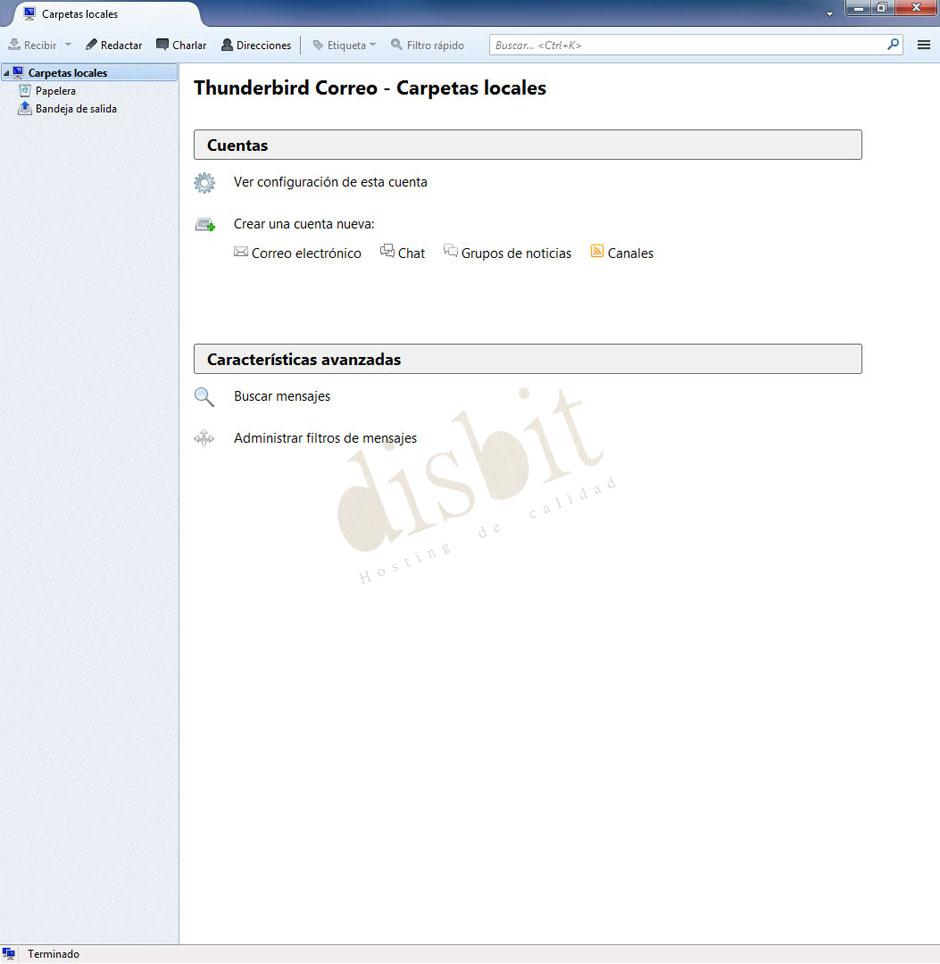Click Ver configuración de esta cuenta
The width and height of the screenshot is (940, 964).
coord(330,182)
